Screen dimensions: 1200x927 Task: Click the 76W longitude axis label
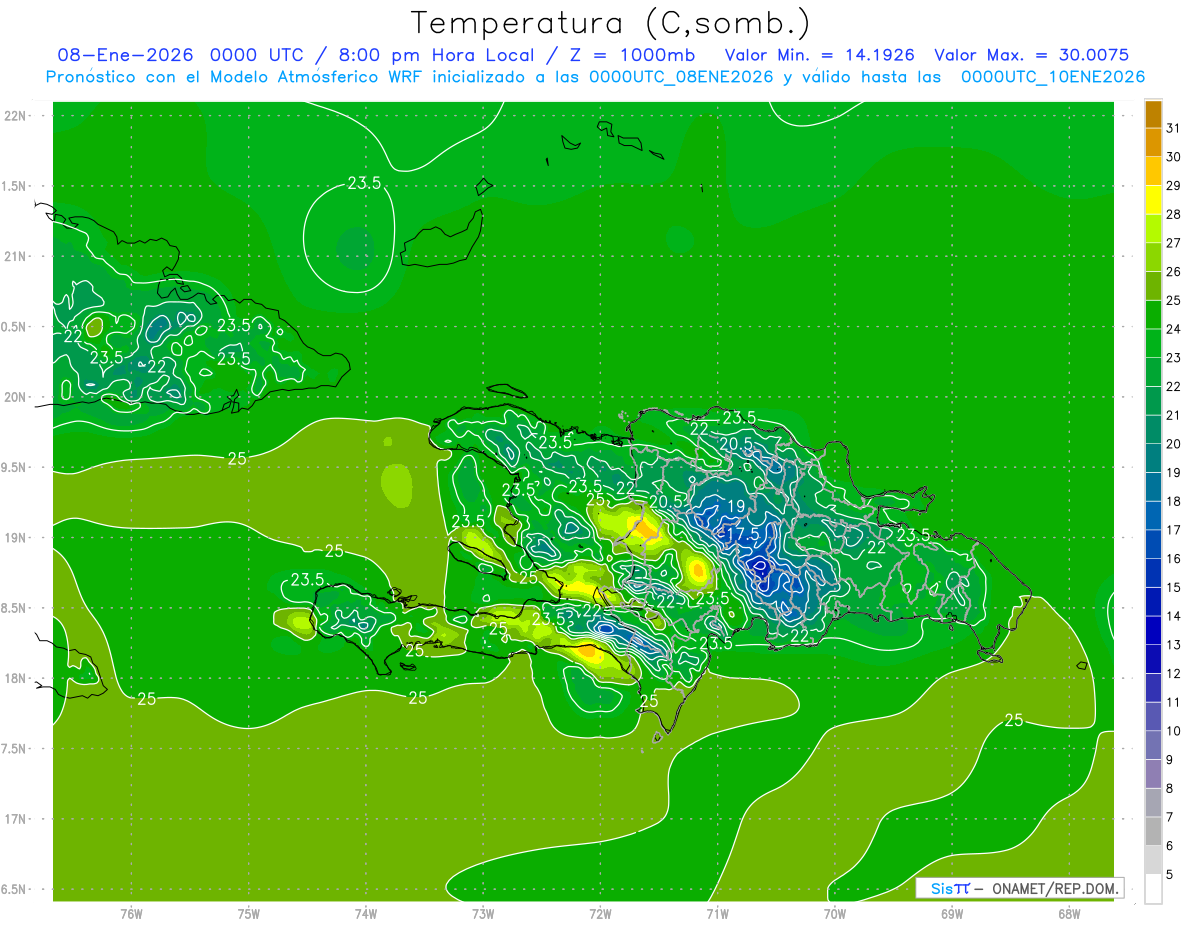tap(131, 914)
